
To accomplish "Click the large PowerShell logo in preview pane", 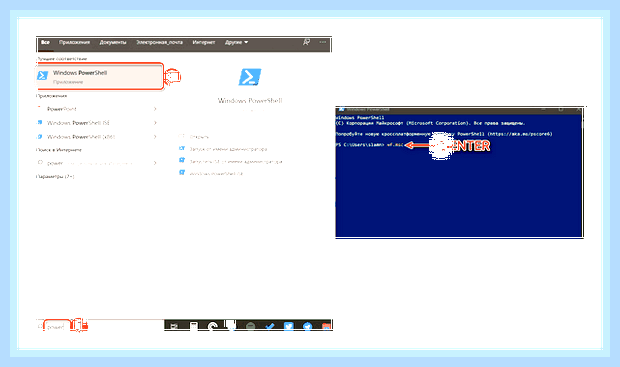I will point(250,77).
